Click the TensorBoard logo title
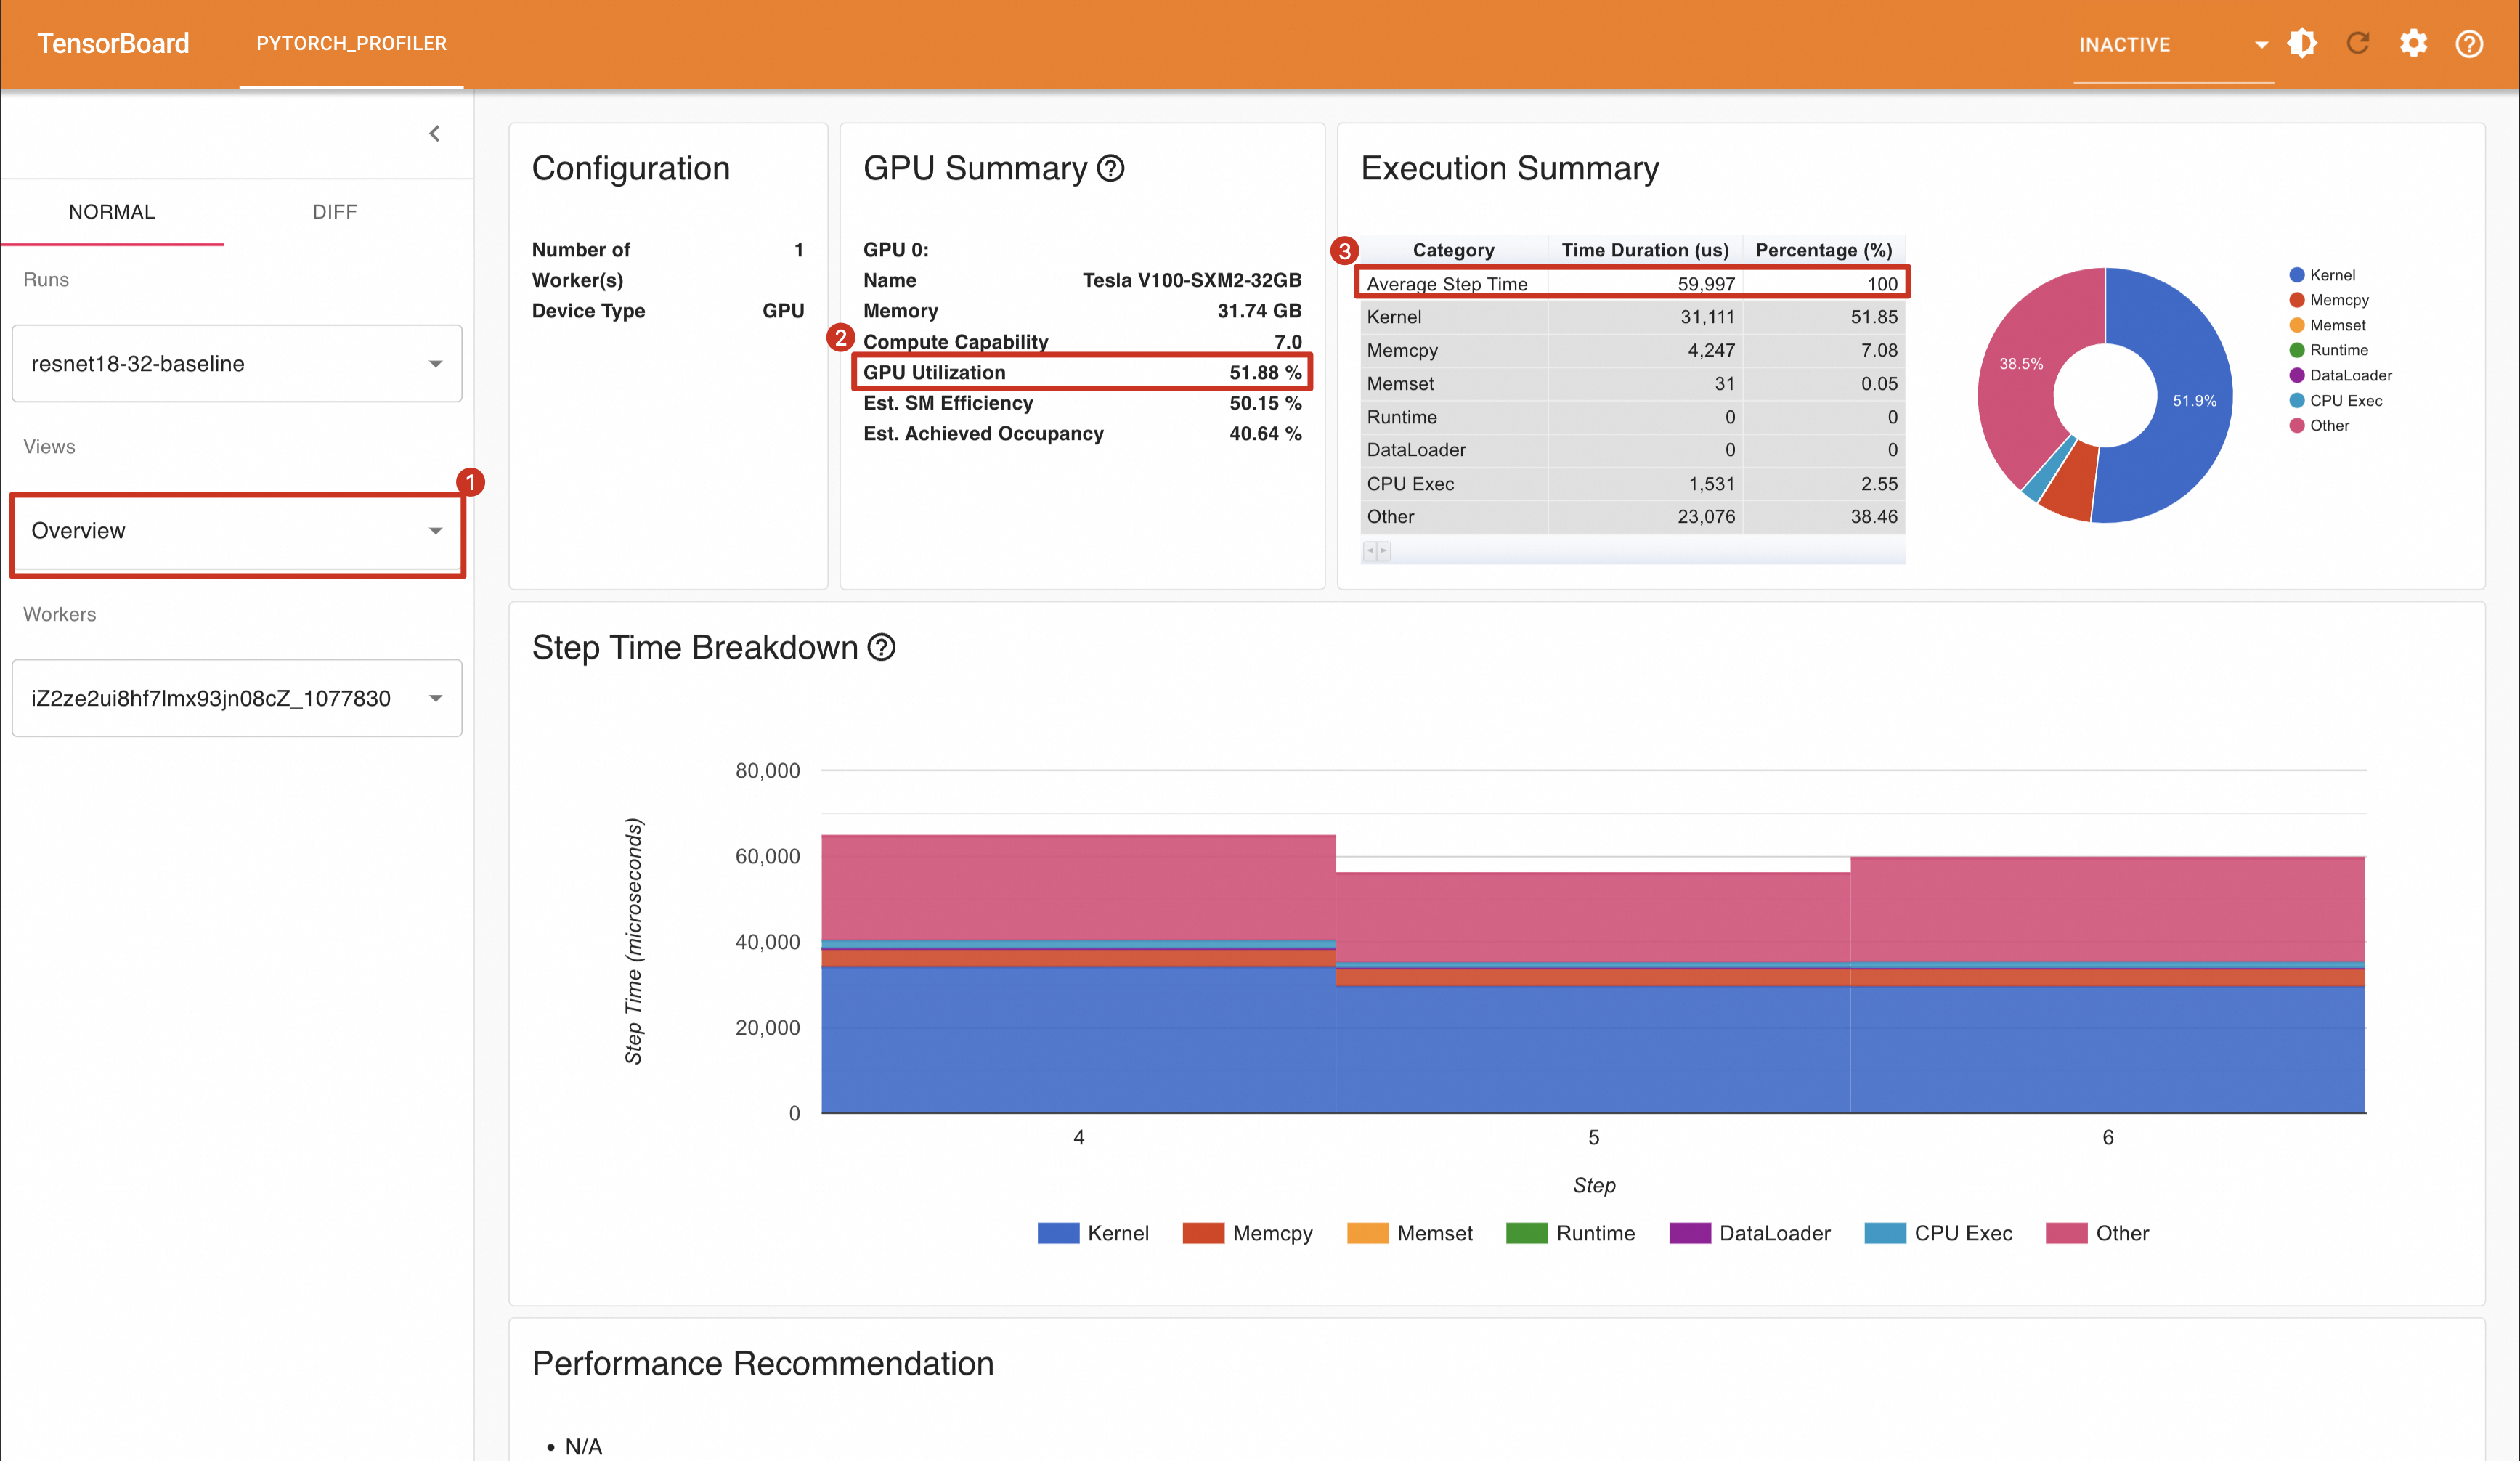This screenshot has width=2520, height=1461. coord(113,44)
